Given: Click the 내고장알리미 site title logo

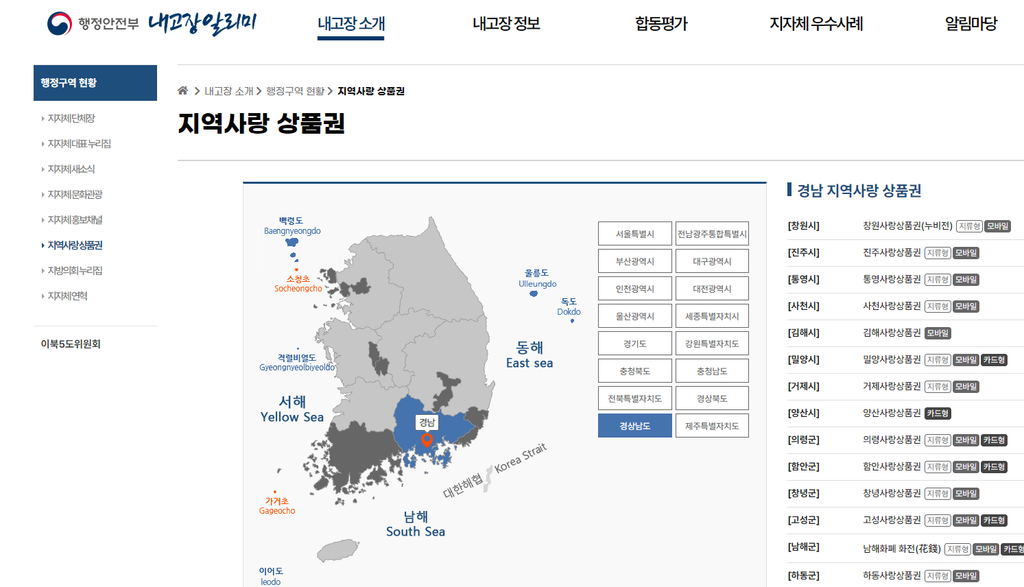Looking at the screenshot, I should 202,24.
